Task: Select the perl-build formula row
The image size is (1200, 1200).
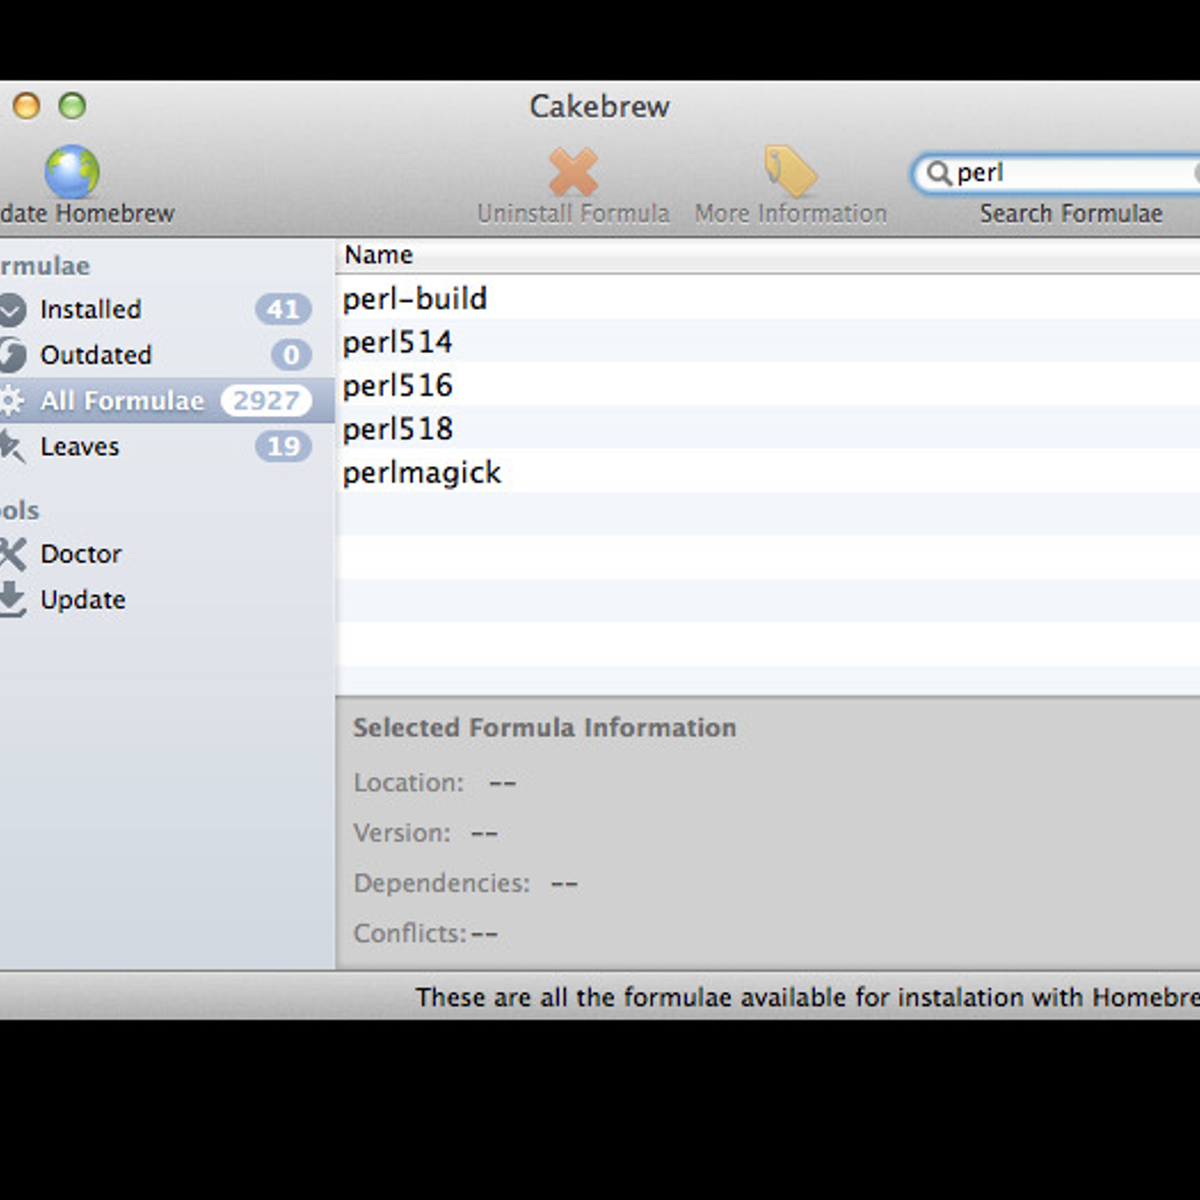Action: [768, 298]
